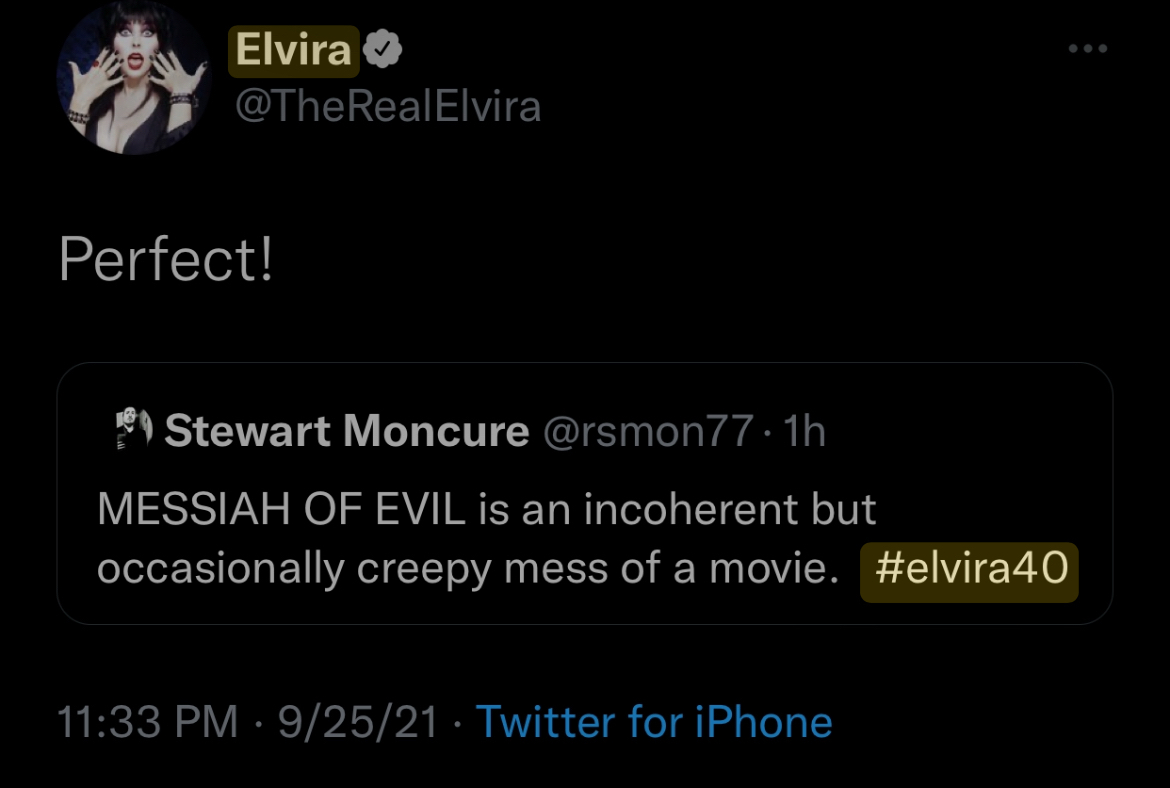Viewport: 1170px width, 788px height.
Task: Select the "Perfect!" tweet text
Action: (166, 261)
